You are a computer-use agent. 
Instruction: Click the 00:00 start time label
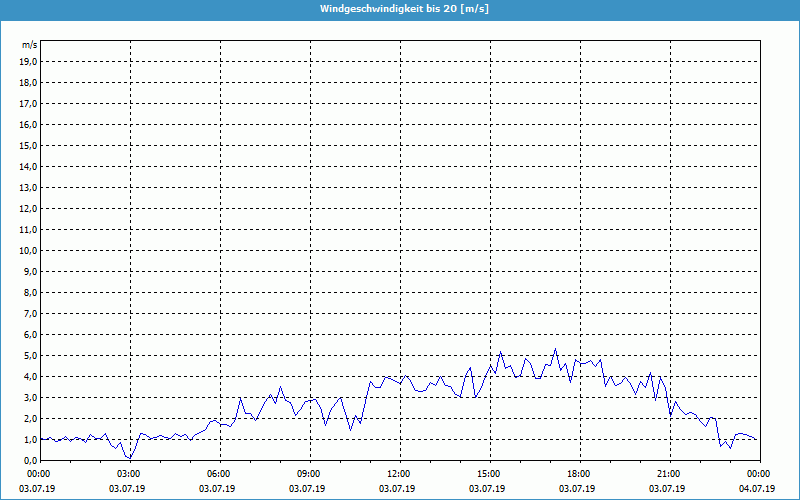pyautogui.click(x=39, y=474)
